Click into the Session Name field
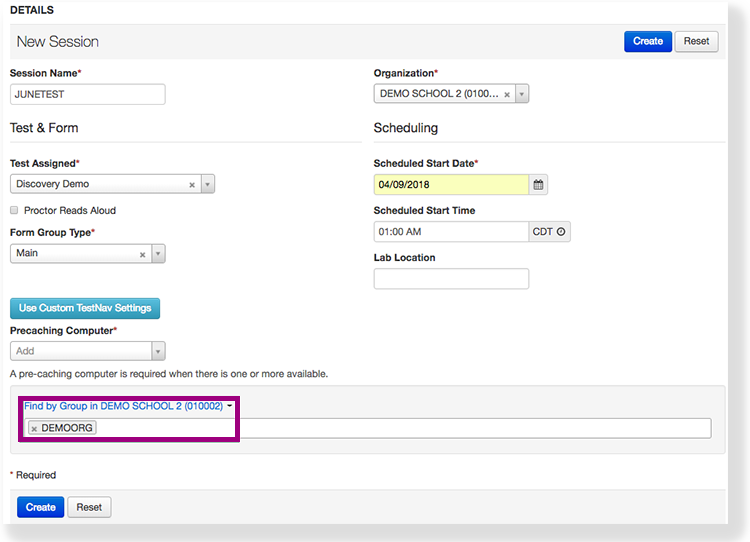 (x=87, y=94)
